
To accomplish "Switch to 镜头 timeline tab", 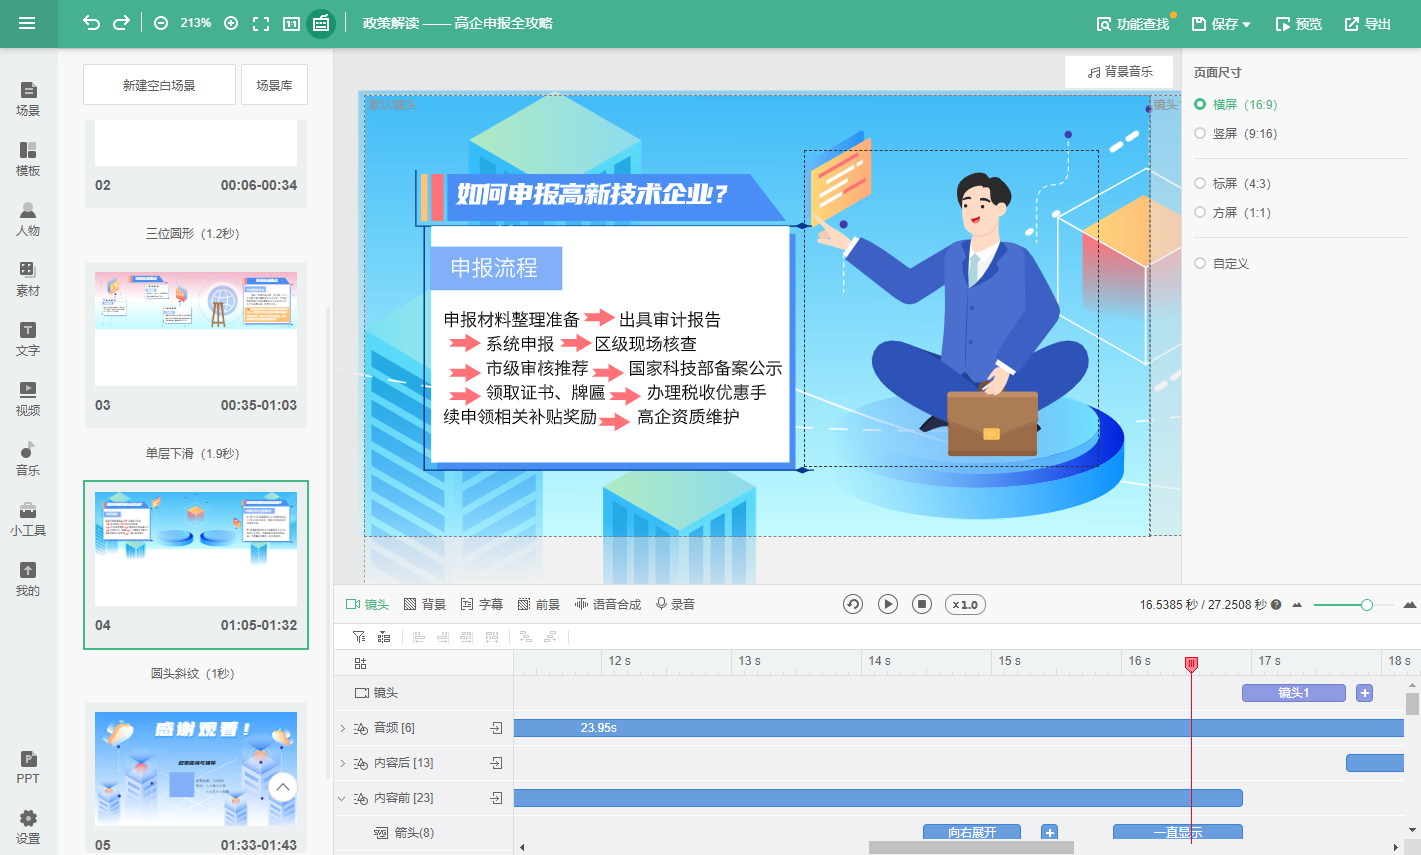I will tap(367, 604).
